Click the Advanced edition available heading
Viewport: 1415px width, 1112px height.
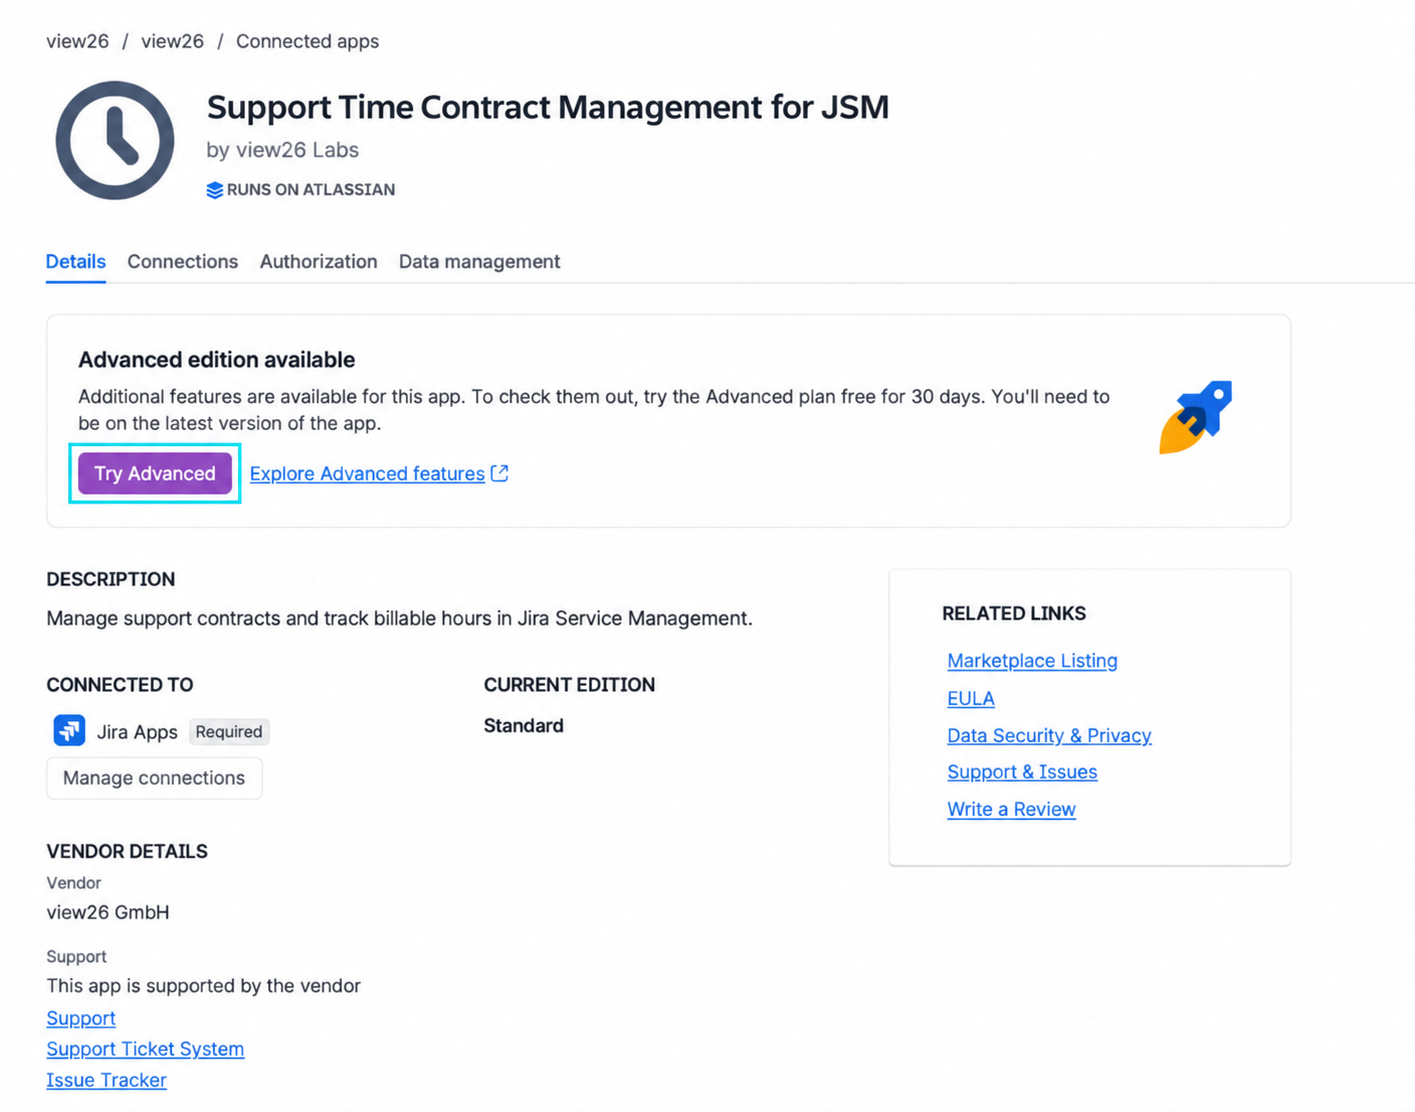coord(217,360)
